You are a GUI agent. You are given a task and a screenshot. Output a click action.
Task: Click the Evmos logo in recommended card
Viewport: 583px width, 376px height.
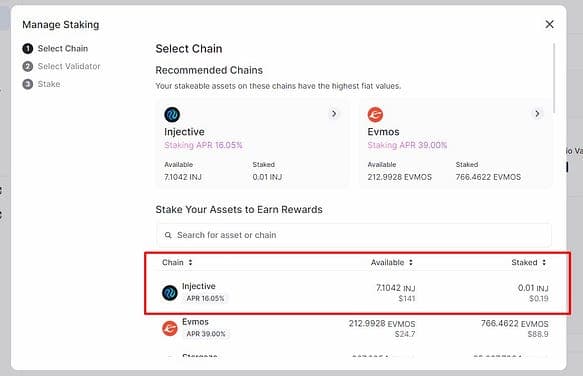click(x=375, y=115)
